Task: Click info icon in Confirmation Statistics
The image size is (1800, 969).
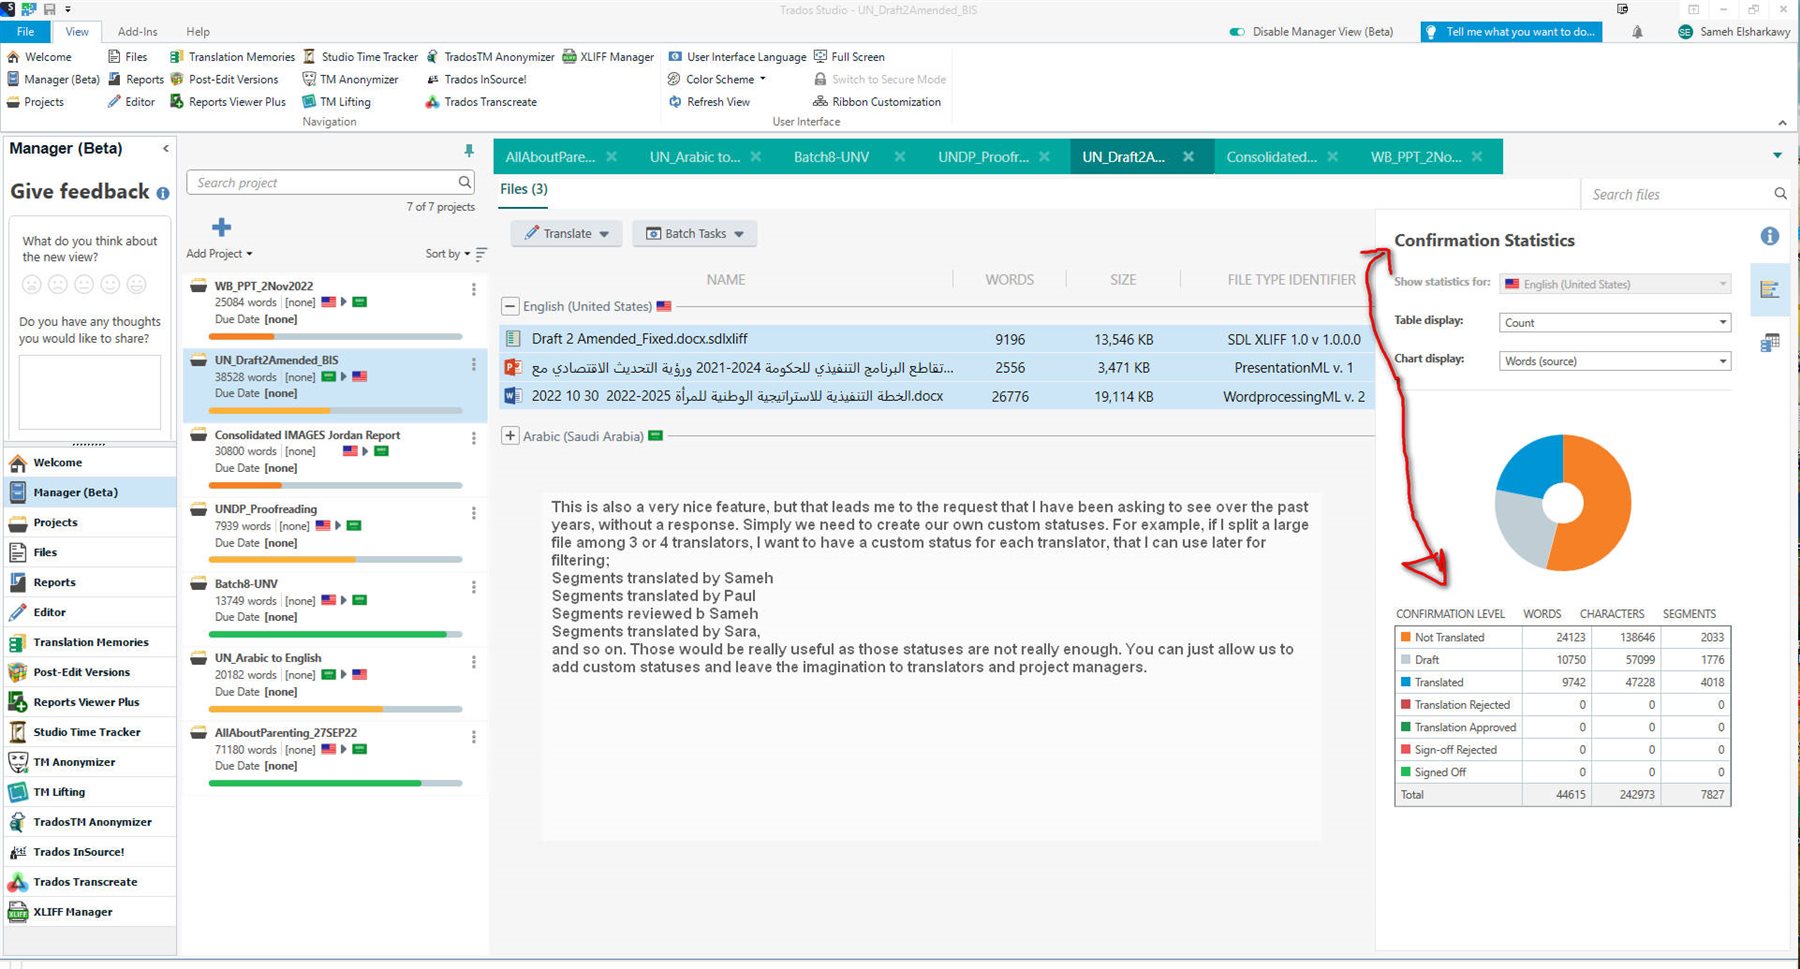Action: (x=1770, y=236)
